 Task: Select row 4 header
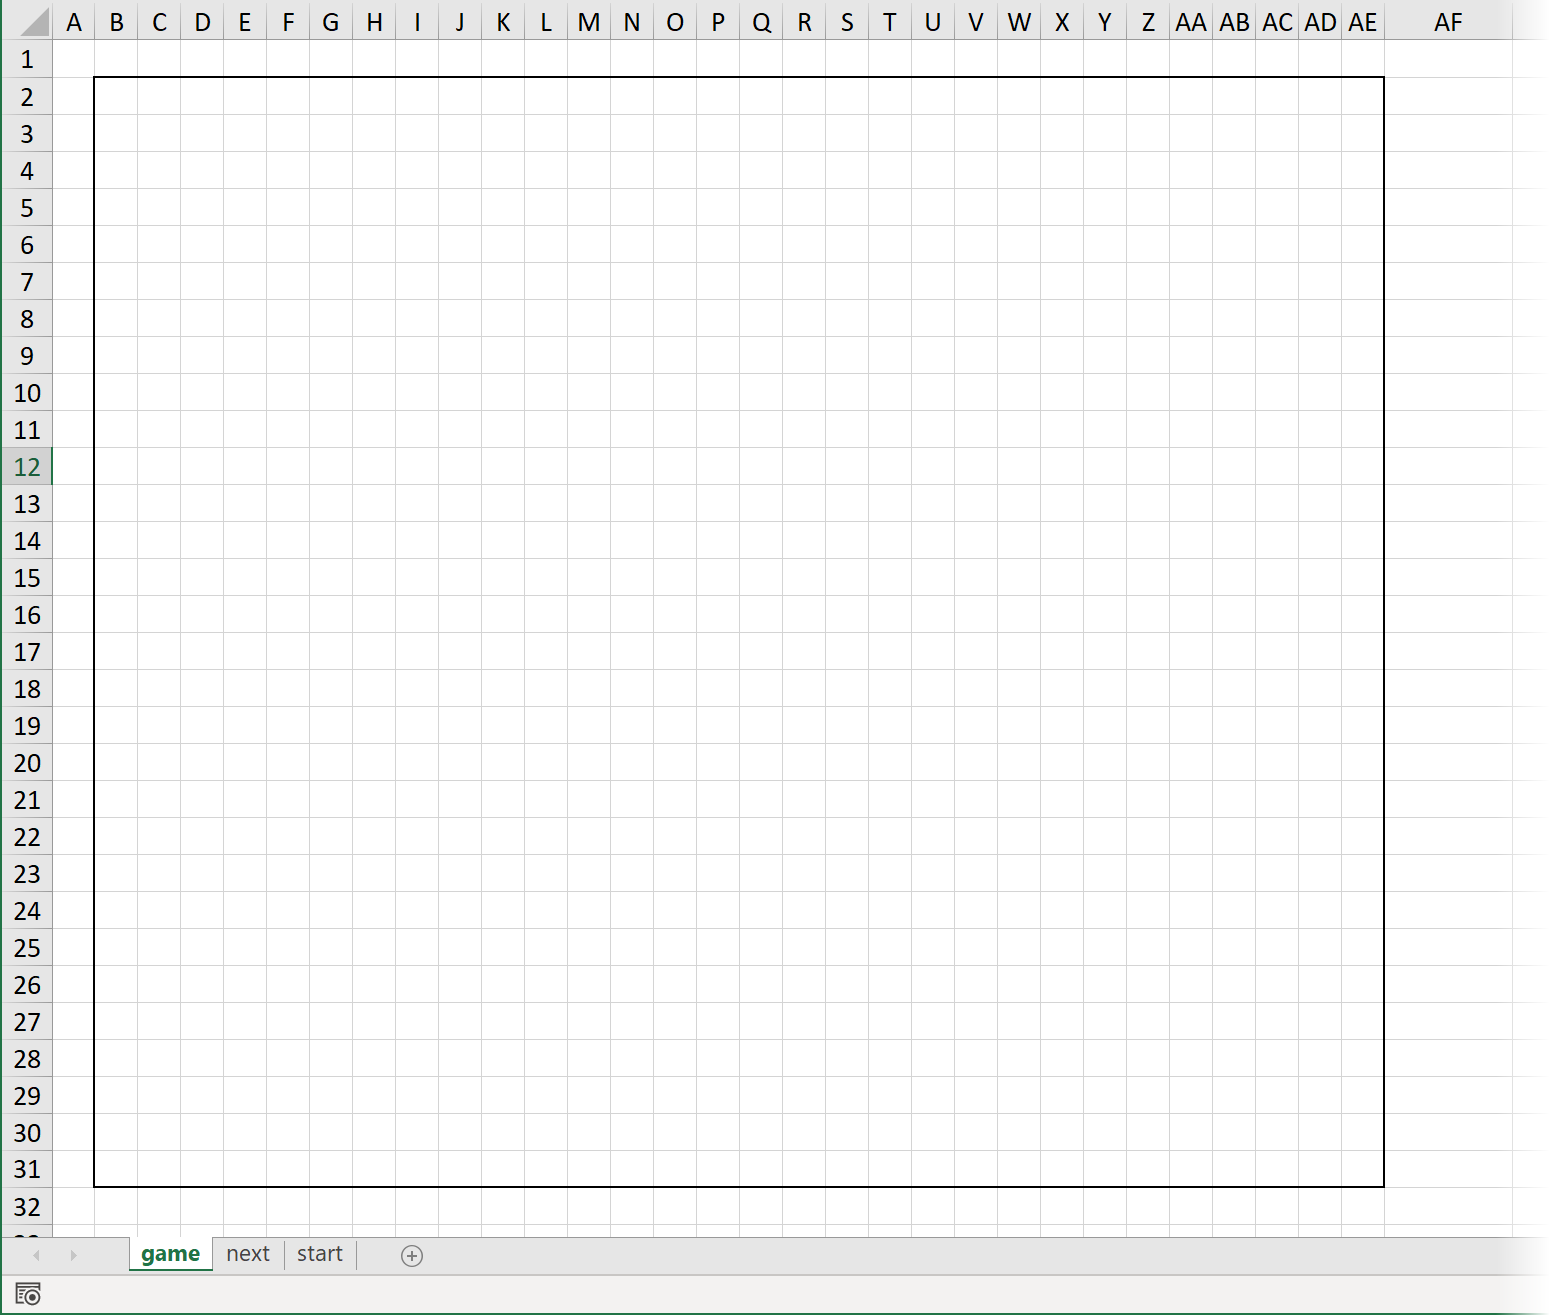(27, 170)
